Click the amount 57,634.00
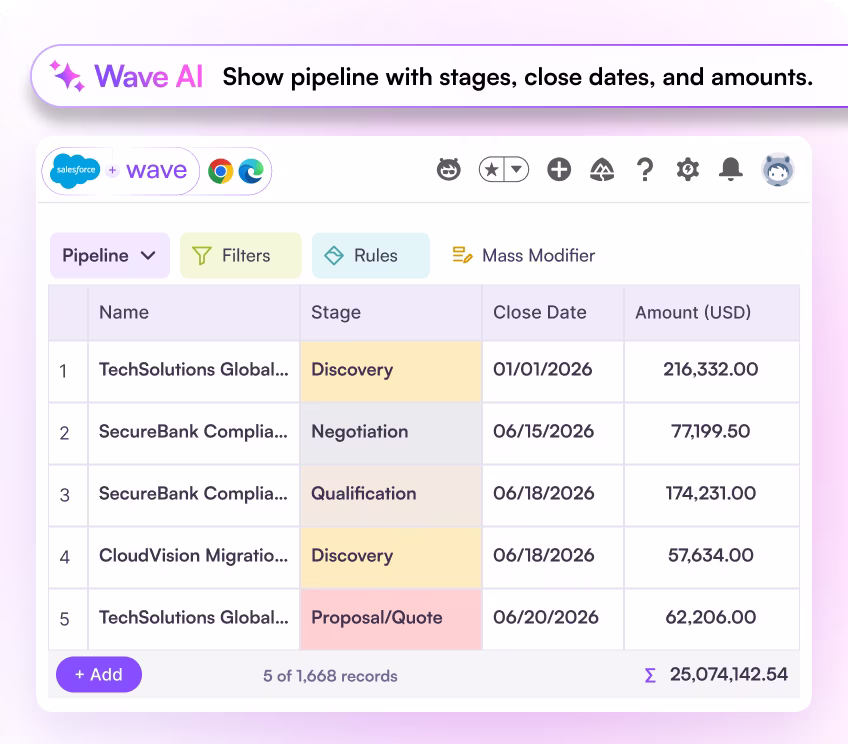848x744 pixels. pos(711,555)
